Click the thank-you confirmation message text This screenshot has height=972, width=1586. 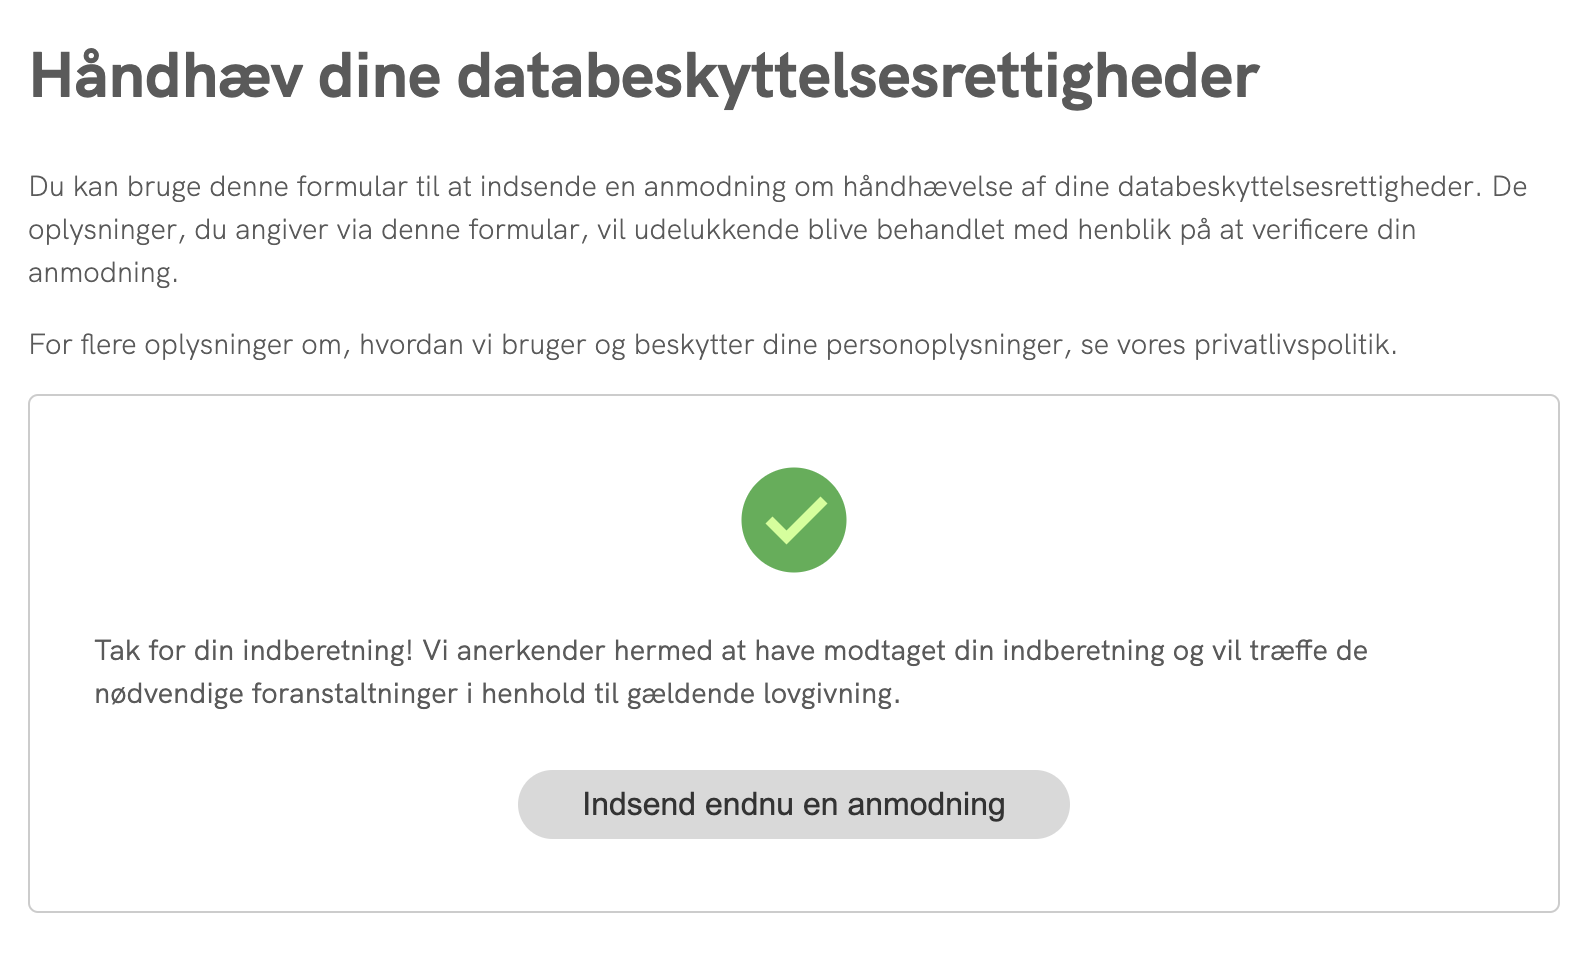pos(730,670)
